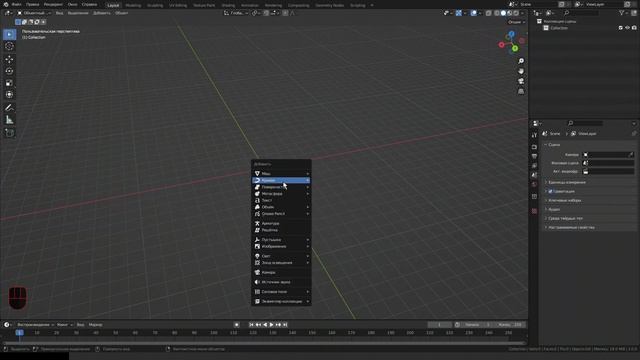Click the Камера field in Scene properties
640x360 pixels.
[608, 155]
